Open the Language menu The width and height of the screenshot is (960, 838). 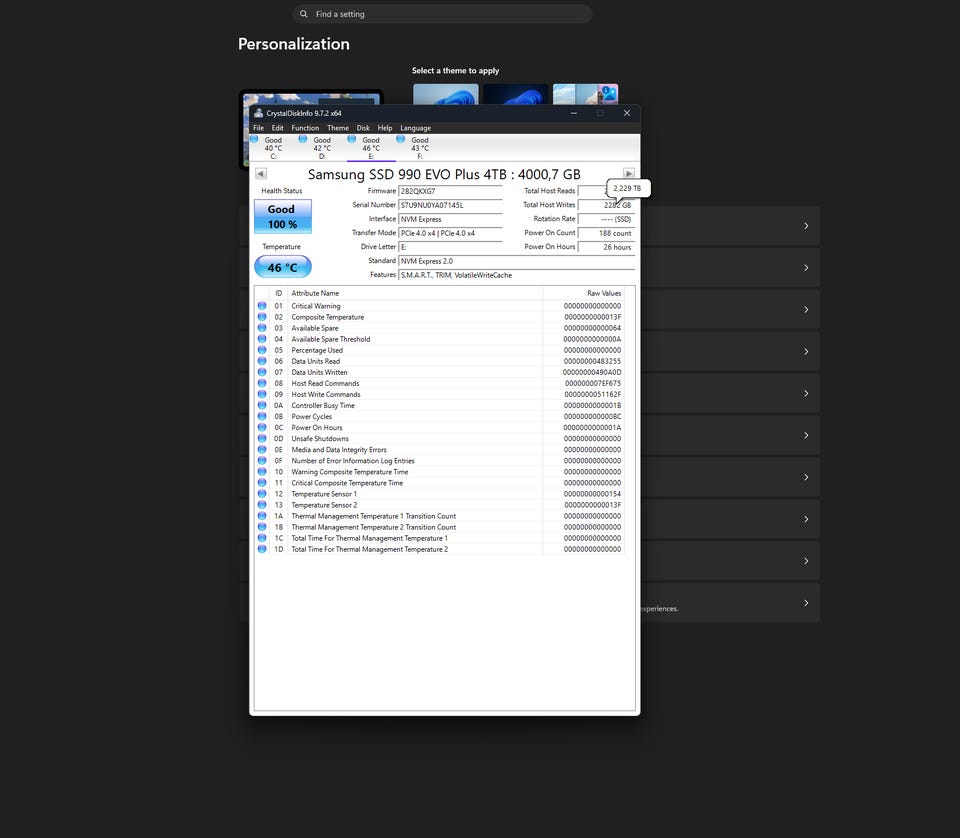[416, 128]
